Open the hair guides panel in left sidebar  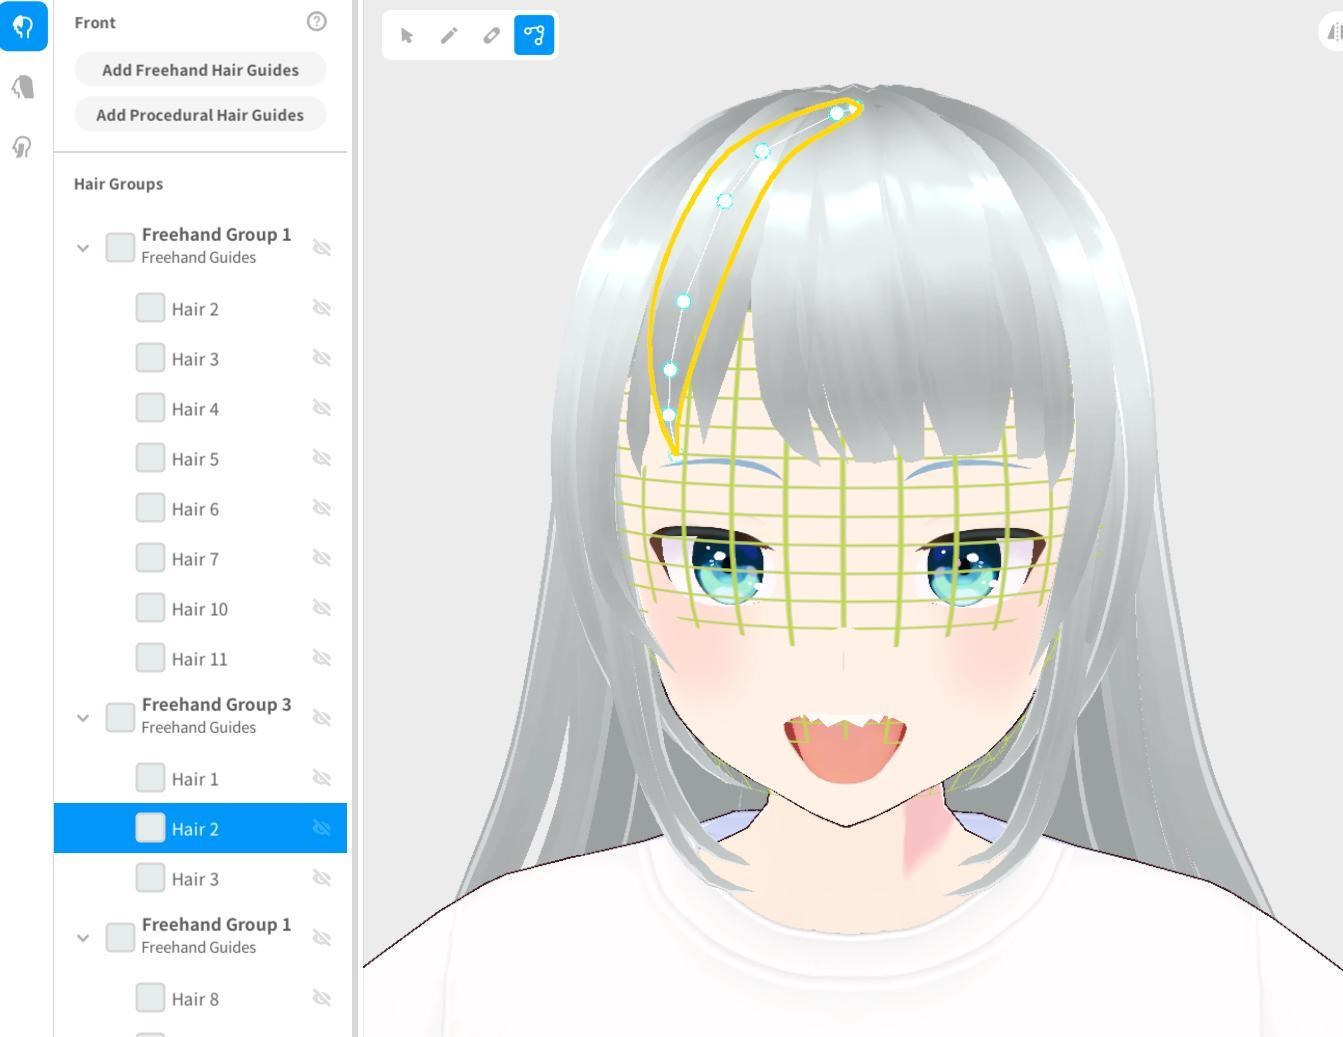24,27
